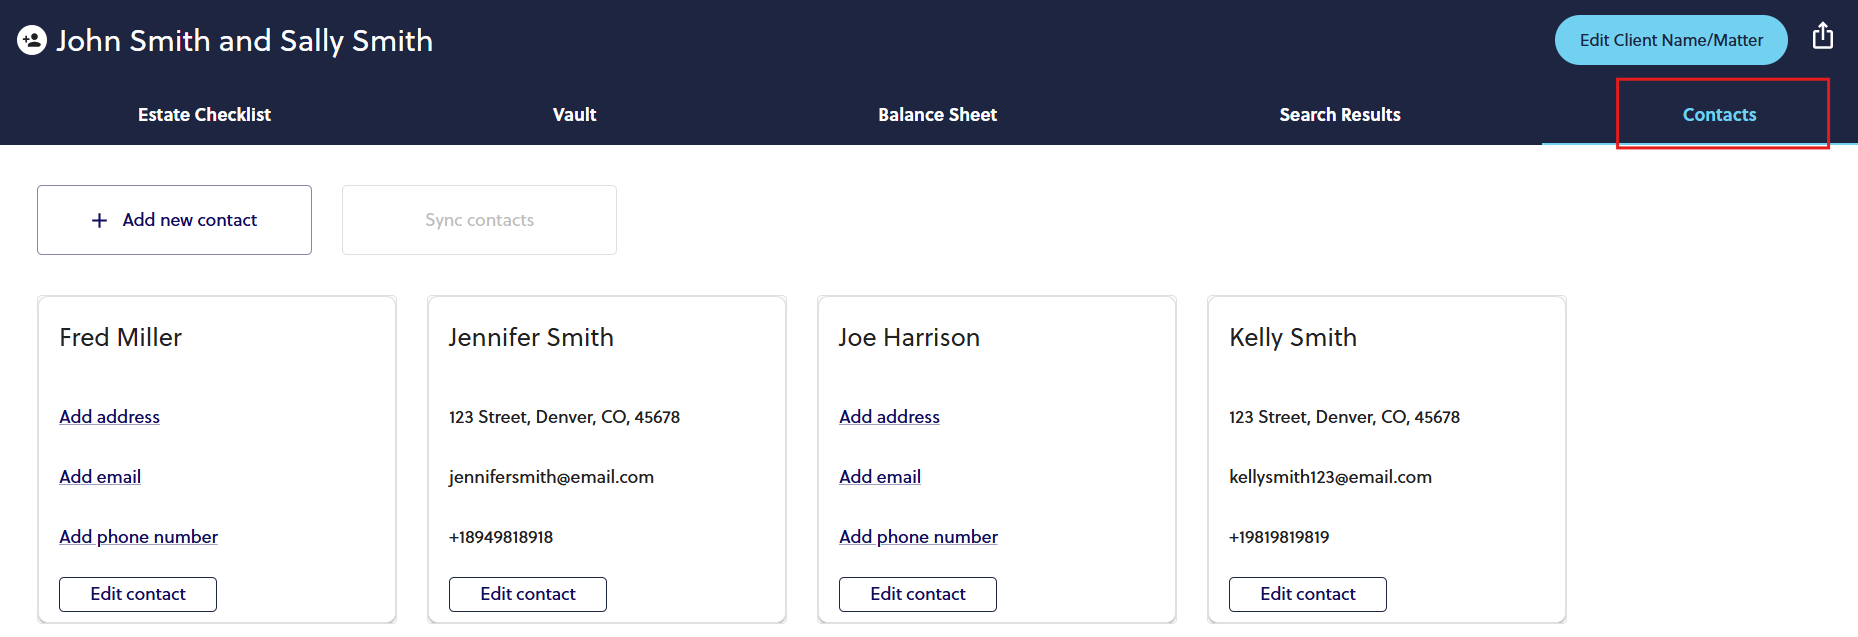The image size is (1858, 637).
Task: Add email for Joe Harrison
Action: [x=880, y=477]
